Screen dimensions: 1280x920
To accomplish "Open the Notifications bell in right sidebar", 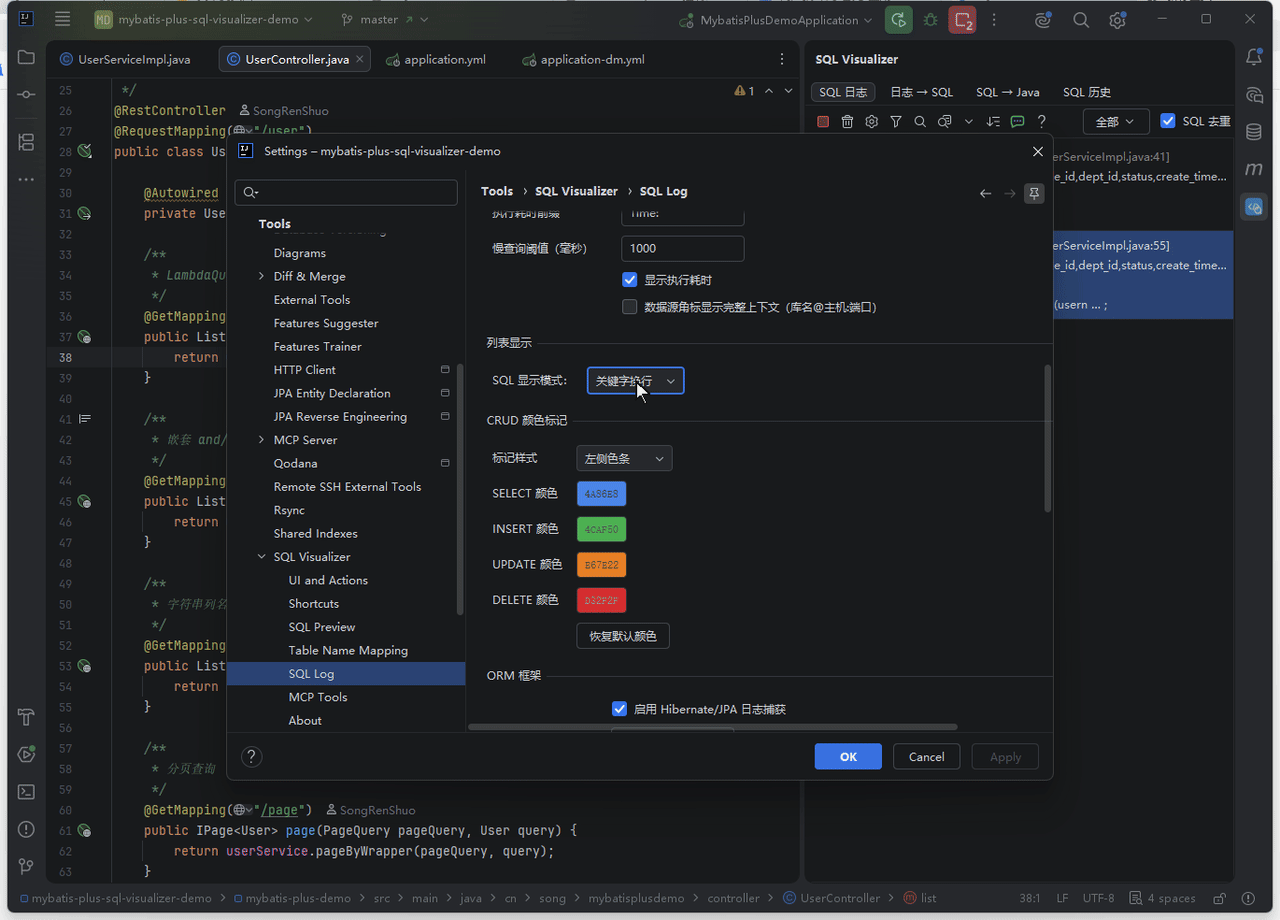I will tap(1254, 58).
